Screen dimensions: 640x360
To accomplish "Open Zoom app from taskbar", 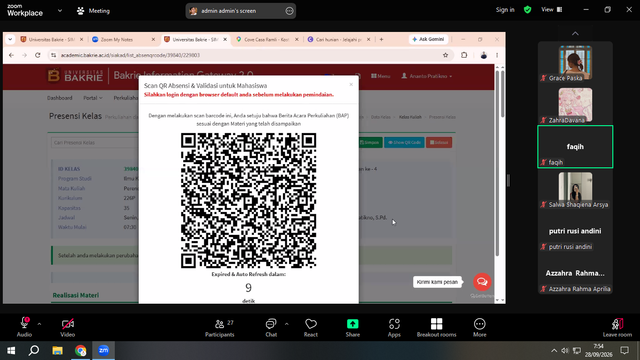I will pyautogui.click(x=104, y=351).
